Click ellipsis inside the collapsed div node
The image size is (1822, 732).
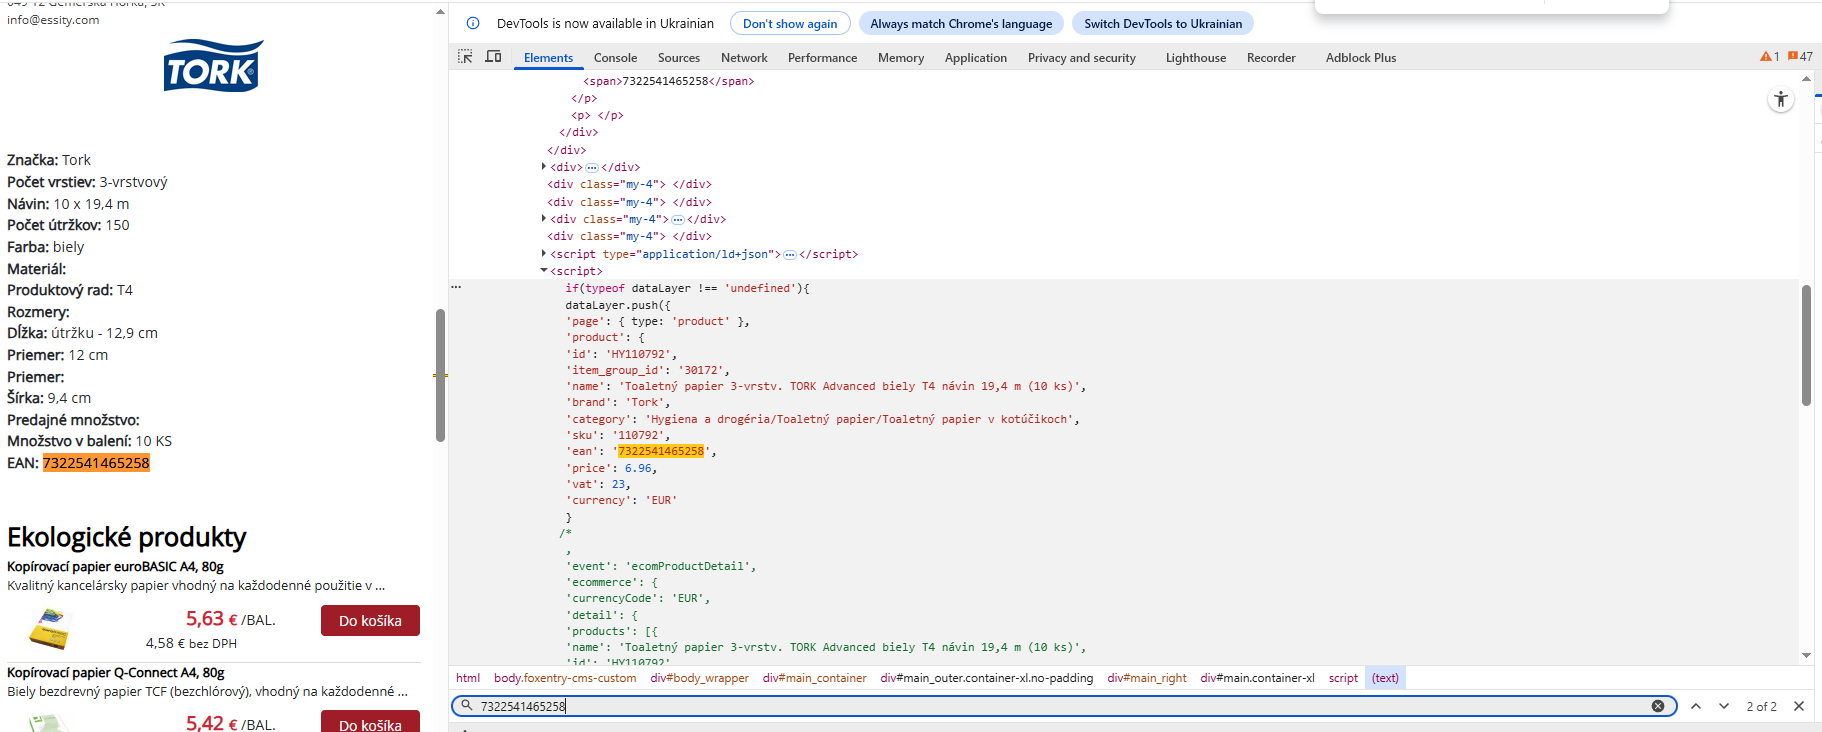[592, 168]
